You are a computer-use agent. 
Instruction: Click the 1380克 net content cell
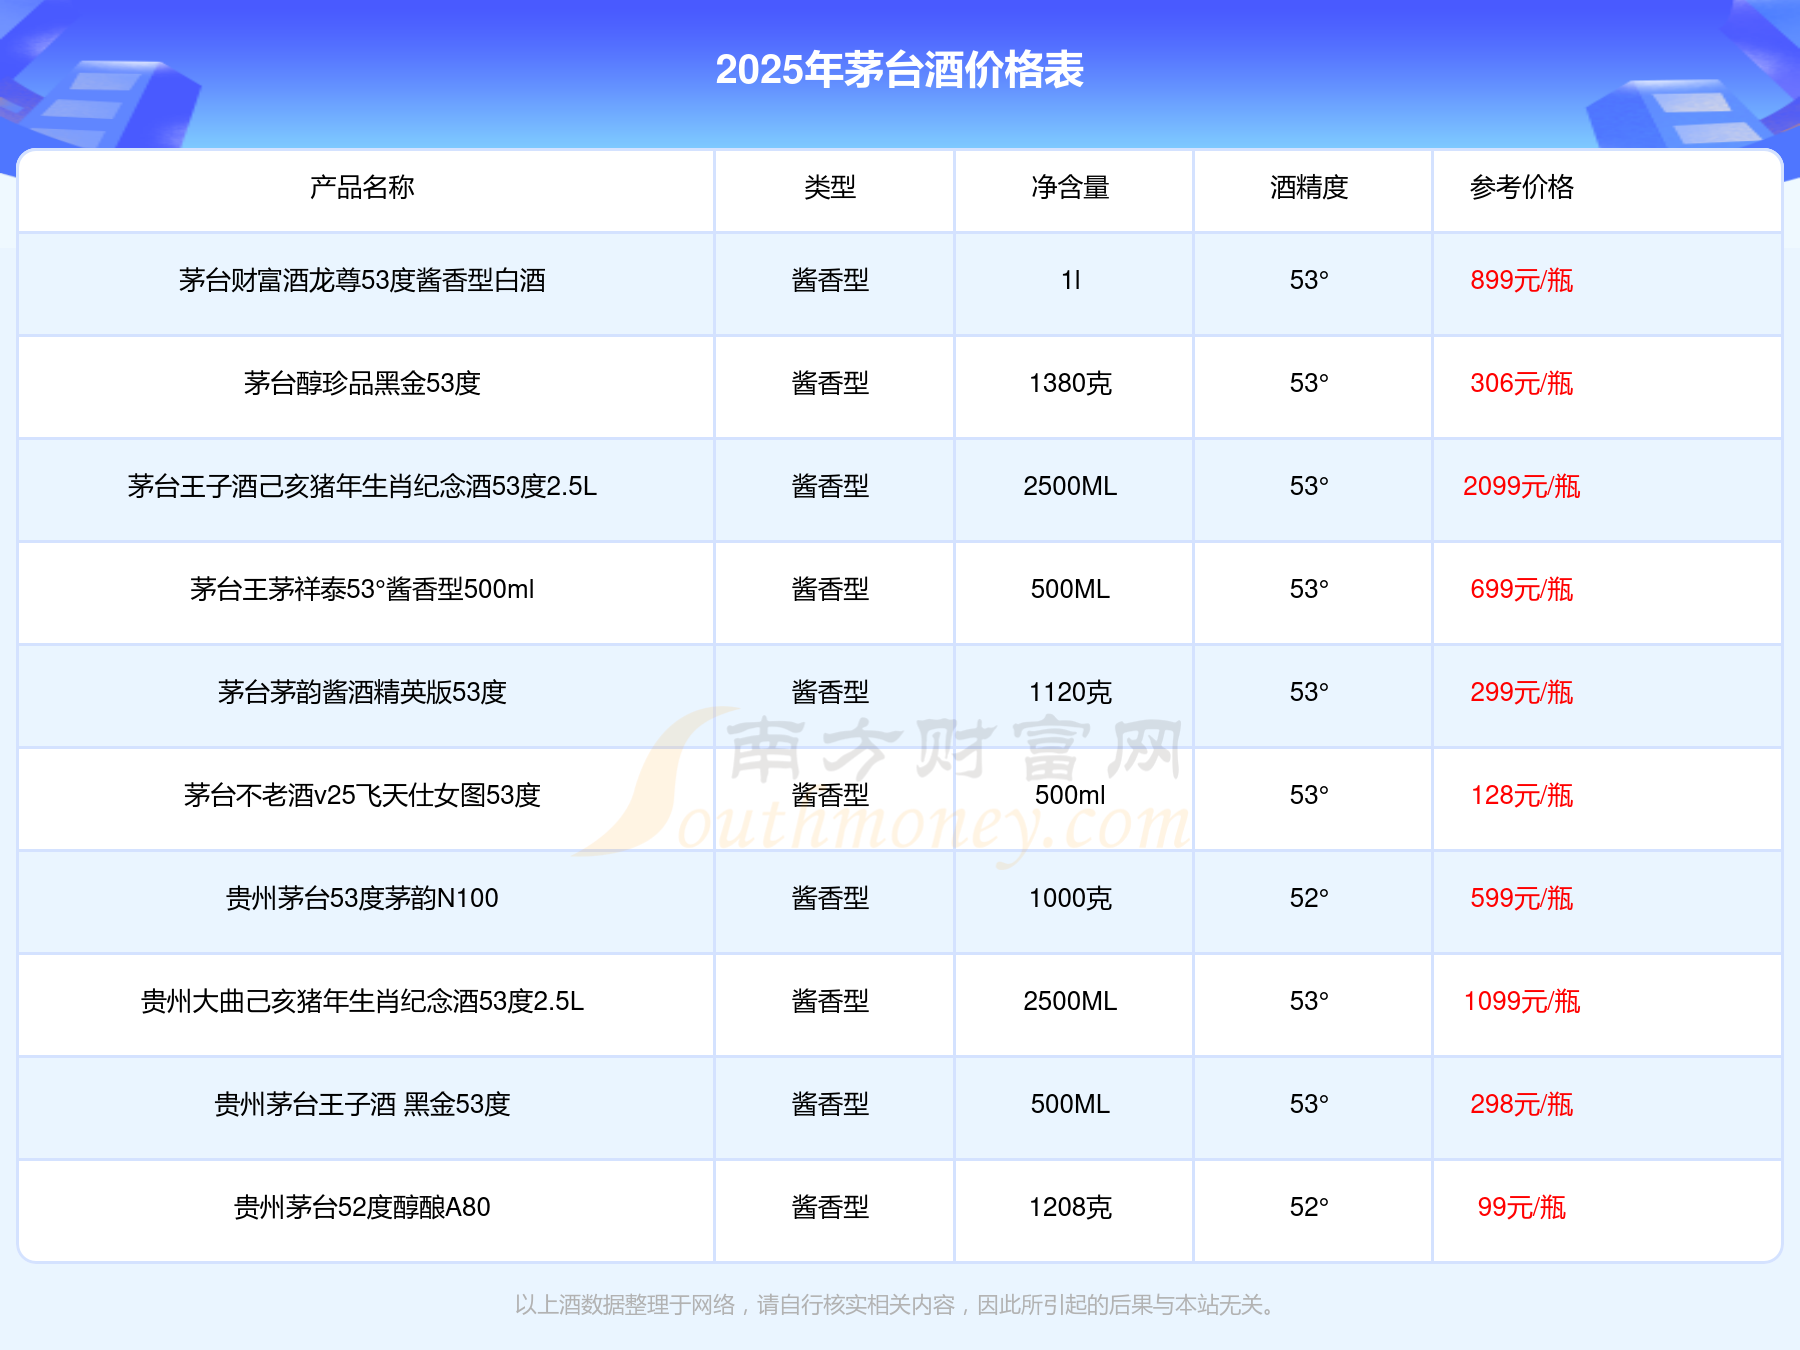pos(1070,383)
